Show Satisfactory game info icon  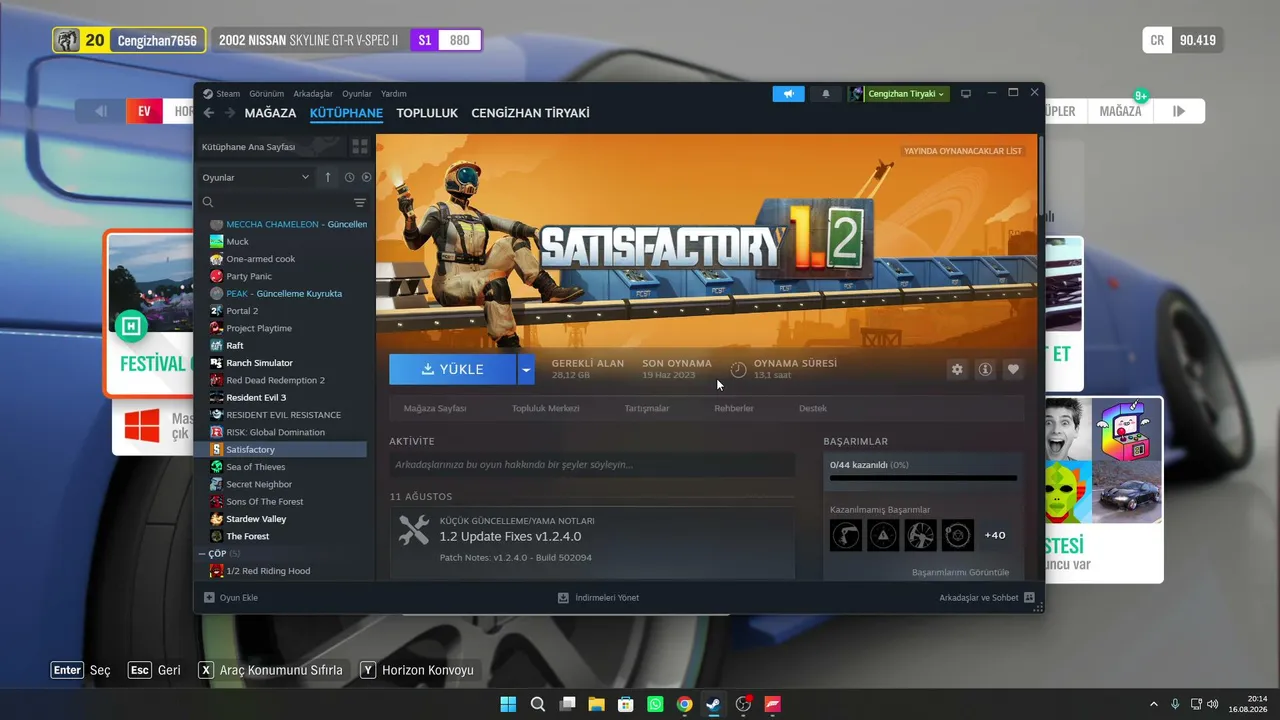(x=985, y=369)
